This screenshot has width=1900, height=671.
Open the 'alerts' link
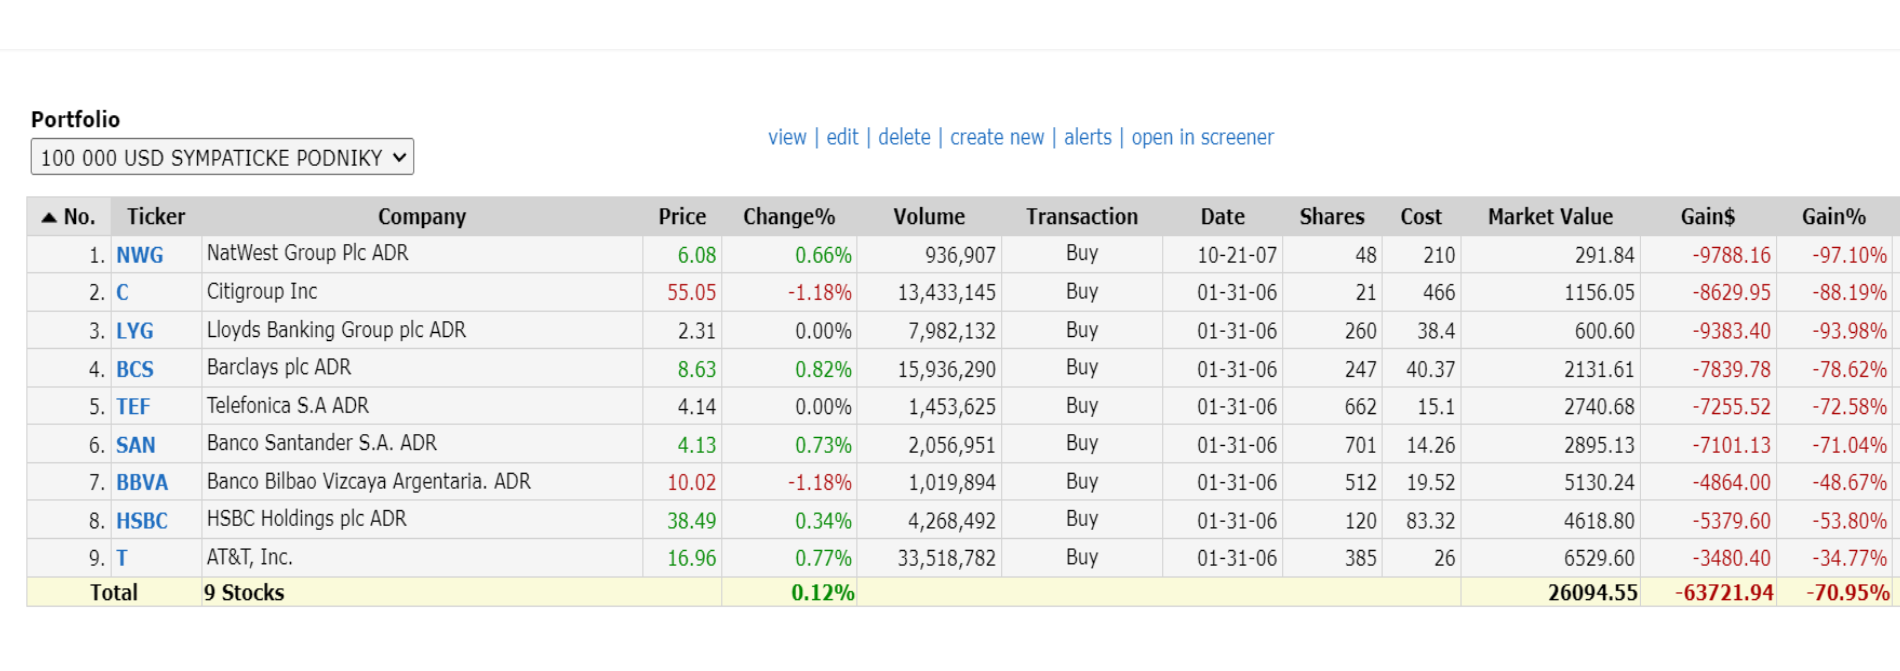coord(1088,137)
